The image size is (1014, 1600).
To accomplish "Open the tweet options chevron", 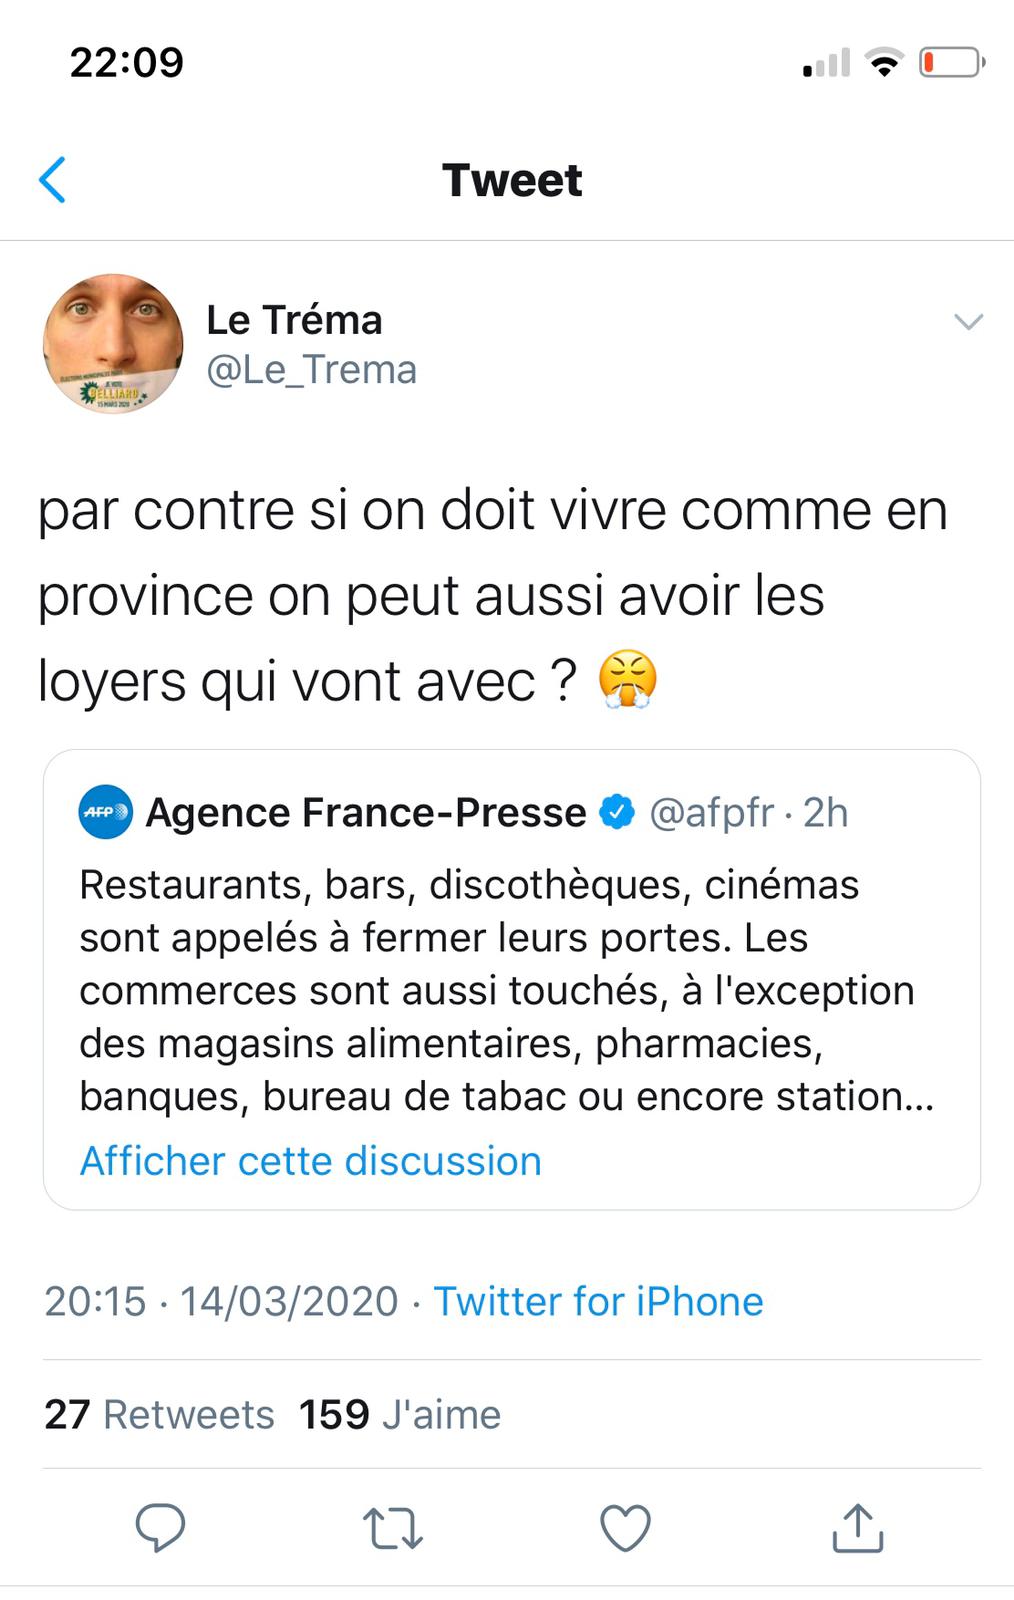I will click(x=968, y=321).
